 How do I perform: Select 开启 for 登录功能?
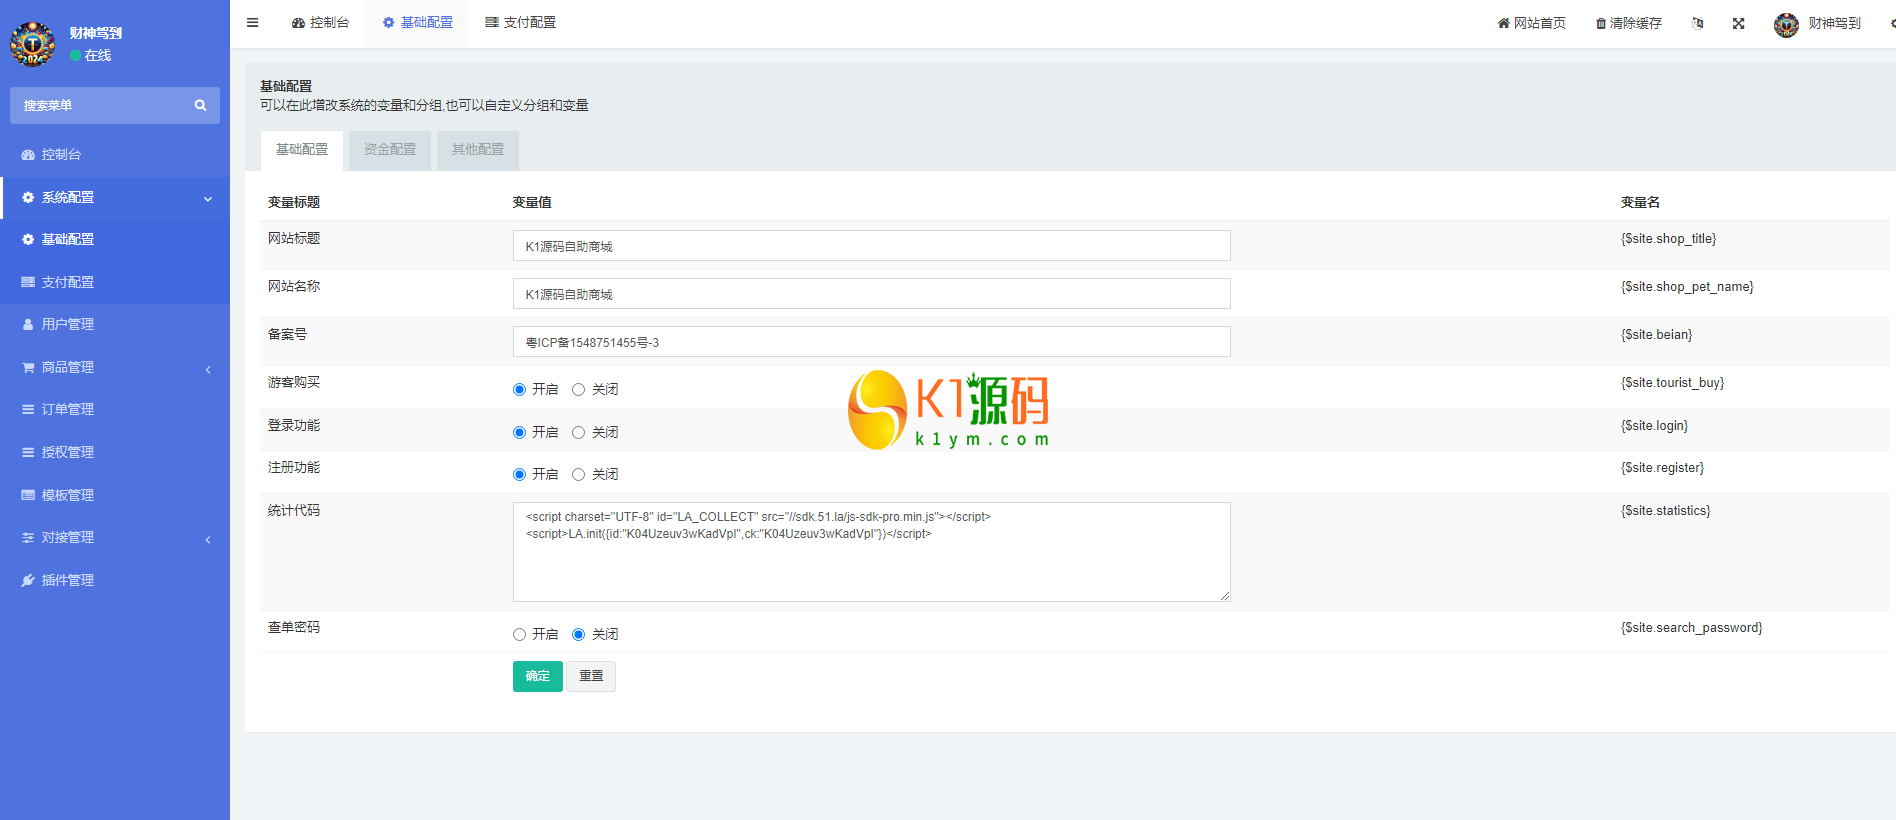coord(519,433)
